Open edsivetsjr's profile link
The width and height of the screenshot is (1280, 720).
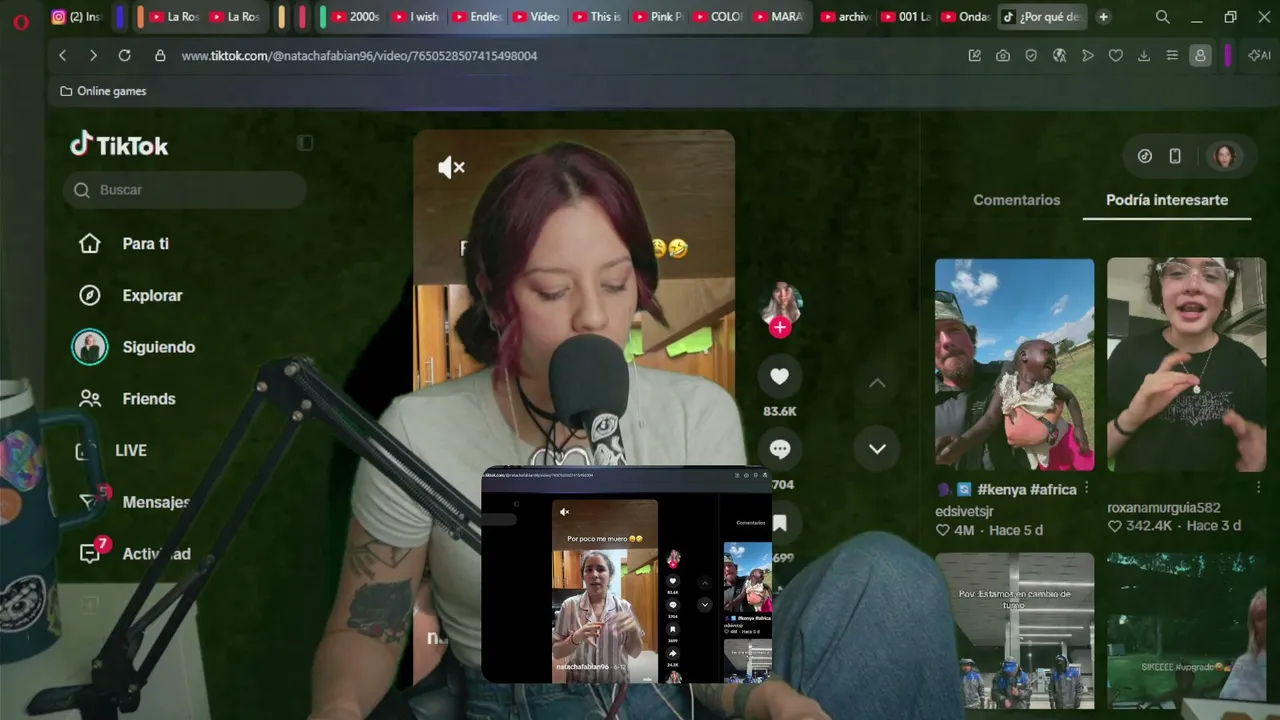(x=964, y=511)
